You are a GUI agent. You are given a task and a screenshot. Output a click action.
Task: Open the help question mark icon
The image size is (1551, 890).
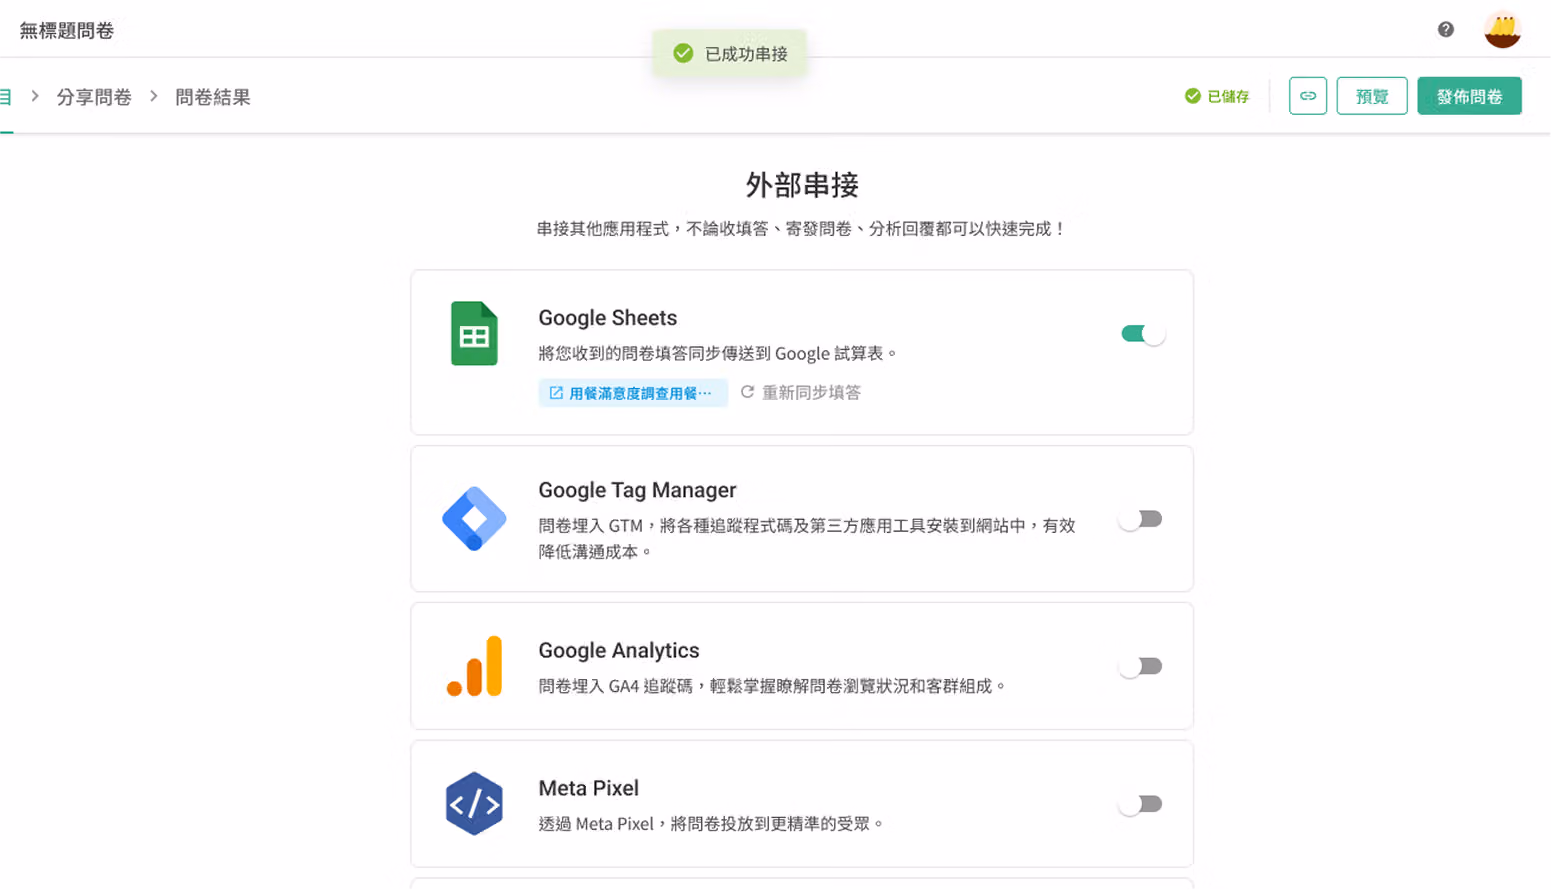(x=1445, y=29)
